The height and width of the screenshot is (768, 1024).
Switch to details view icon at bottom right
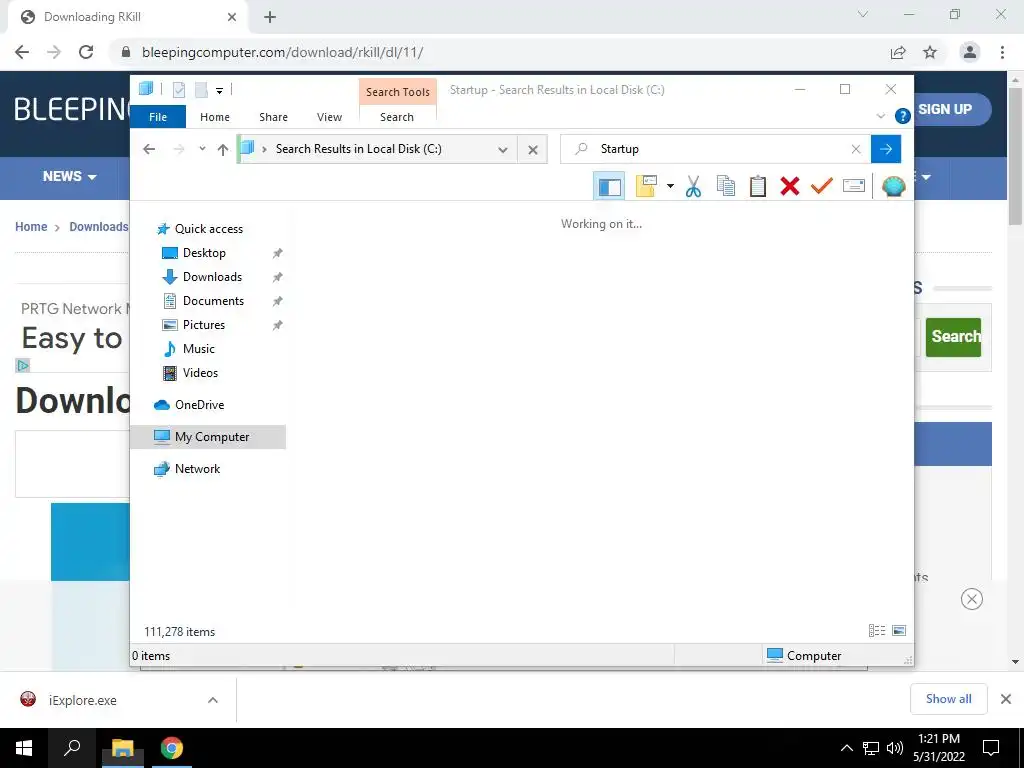click(x=877, y=630)
